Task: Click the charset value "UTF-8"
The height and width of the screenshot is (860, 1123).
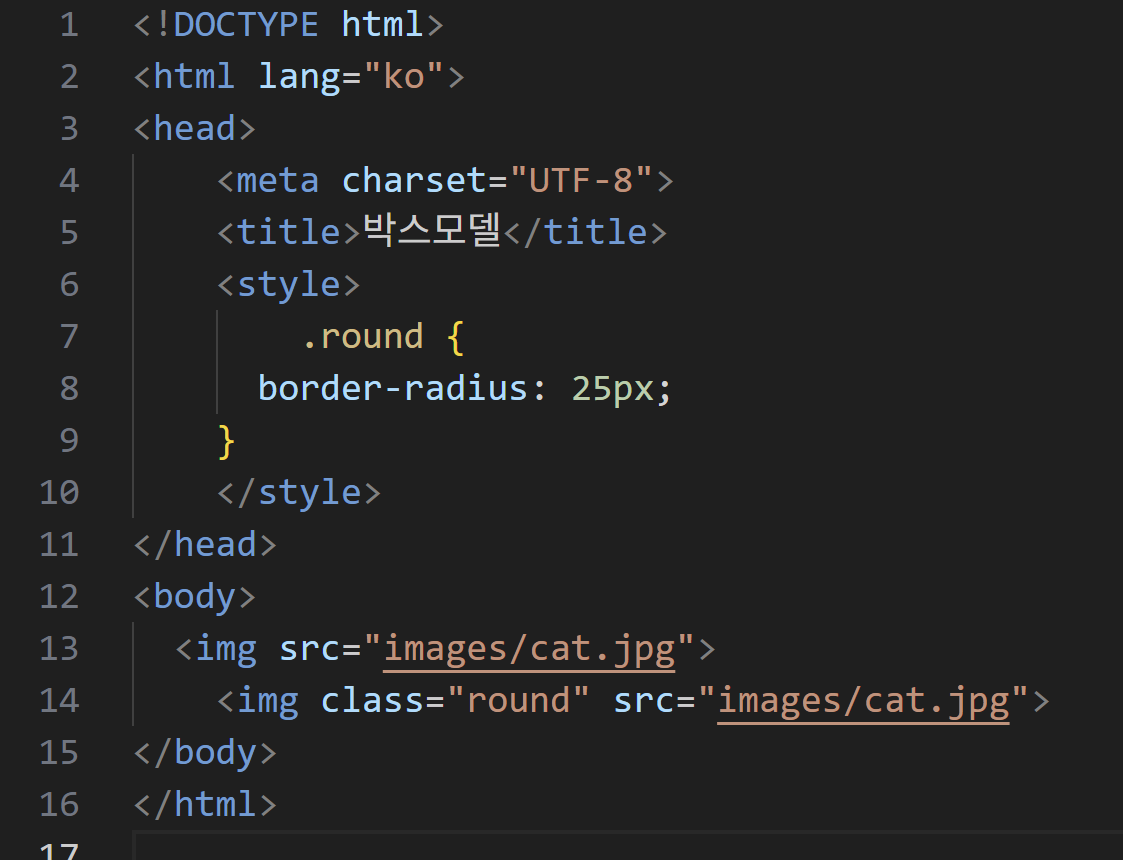Action: pyautogui.click(x=582, y=180)
